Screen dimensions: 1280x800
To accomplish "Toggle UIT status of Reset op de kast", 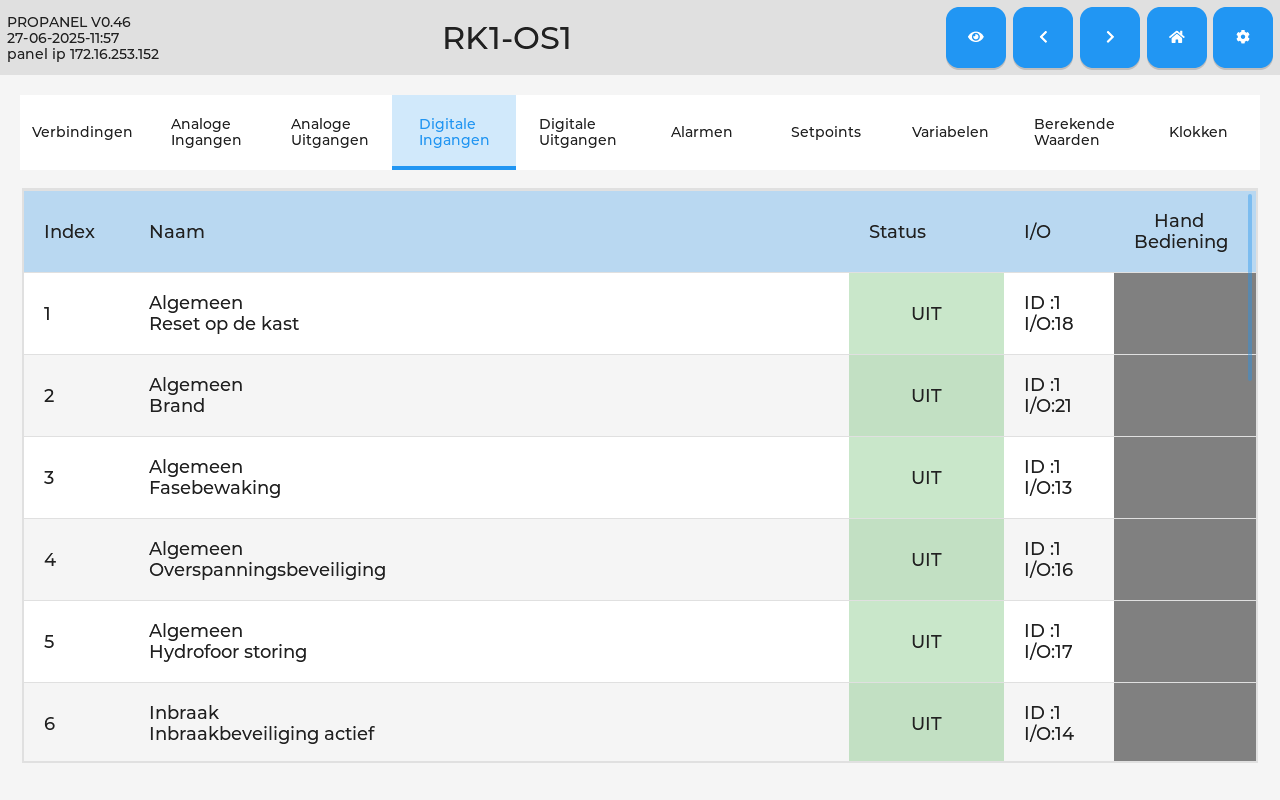I will (x=926, y=313).
